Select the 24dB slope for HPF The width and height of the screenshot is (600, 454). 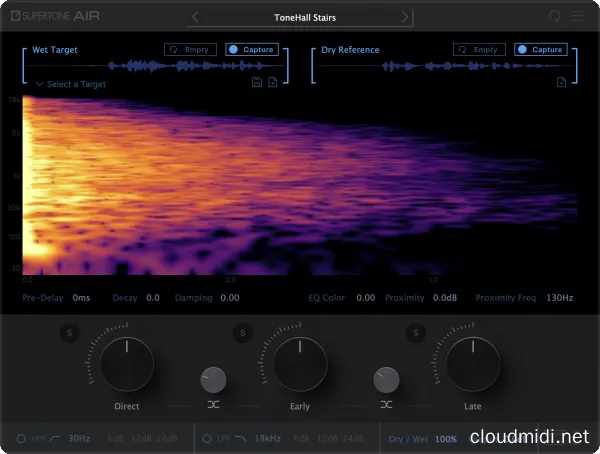167,439
